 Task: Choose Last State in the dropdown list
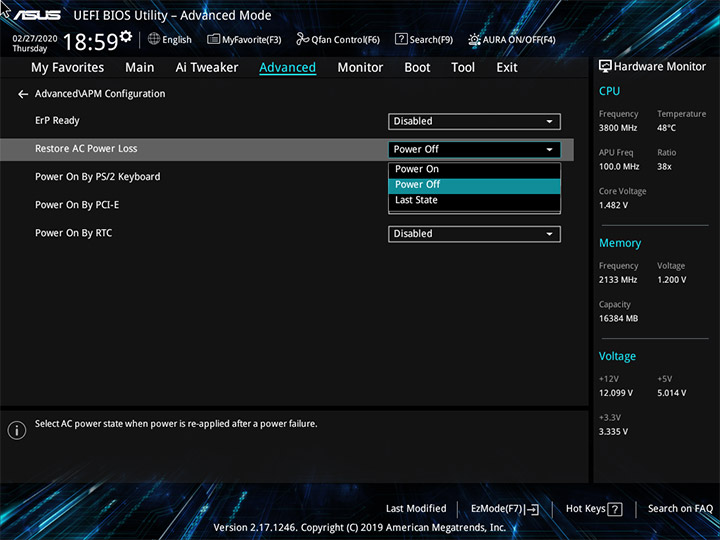pyautogui.click(x=474, y=200)
